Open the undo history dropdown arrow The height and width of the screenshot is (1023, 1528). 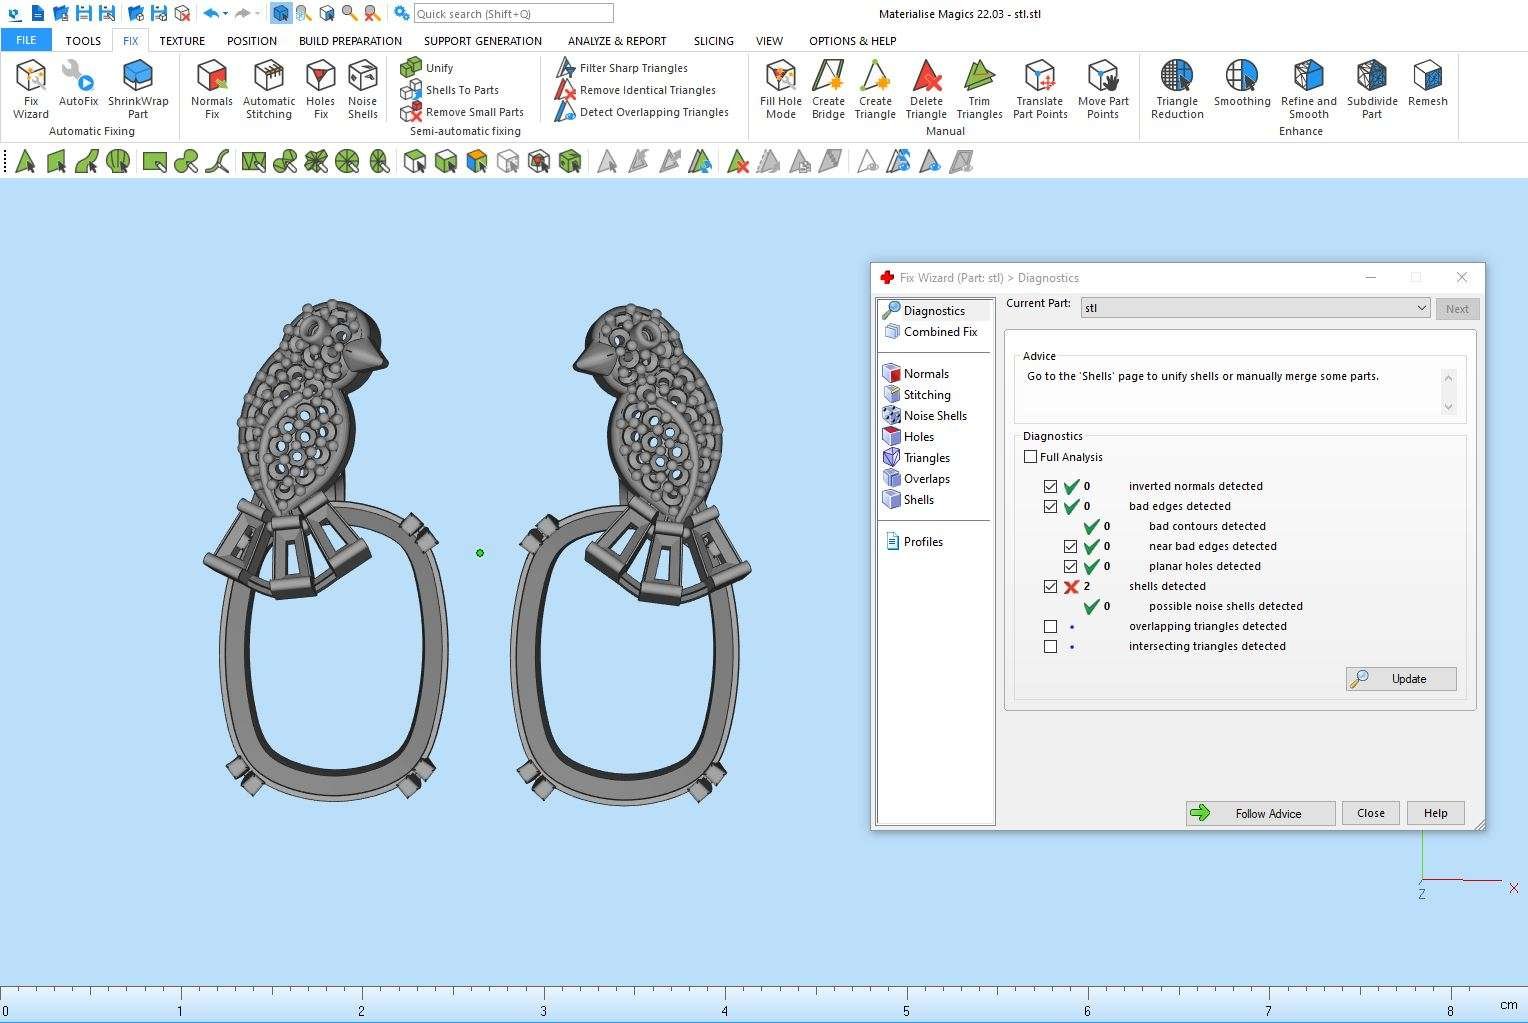[x=225, y=14]
